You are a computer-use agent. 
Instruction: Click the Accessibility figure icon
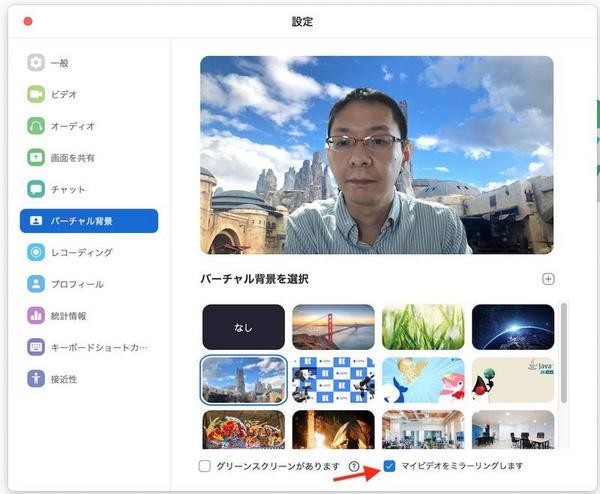pos(36,379)
